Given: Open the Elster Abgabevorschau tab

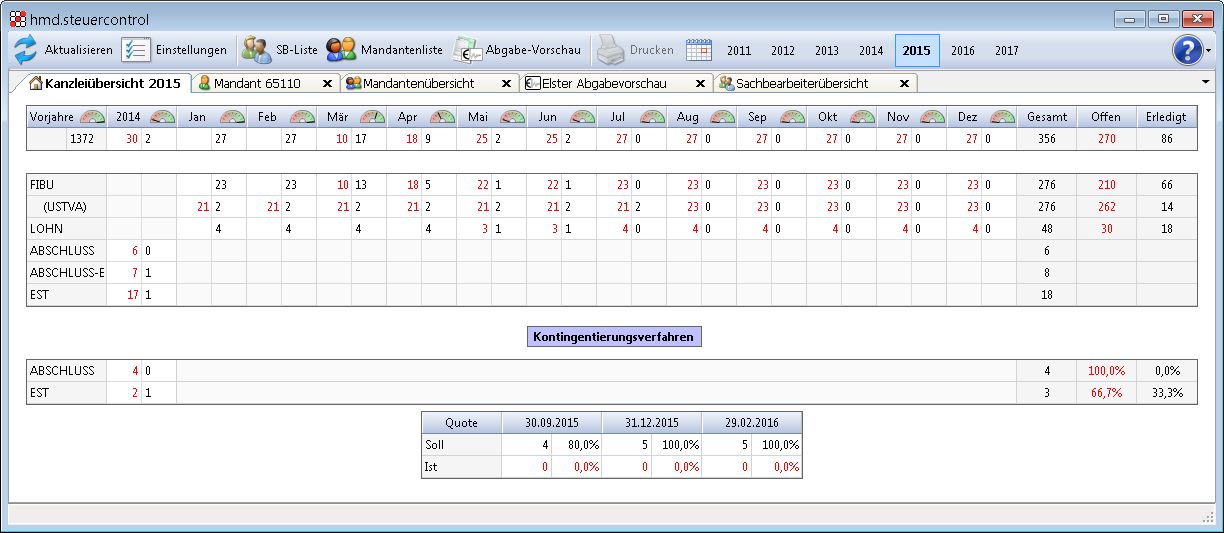Looking at the screenshot, I should [603, 84].
